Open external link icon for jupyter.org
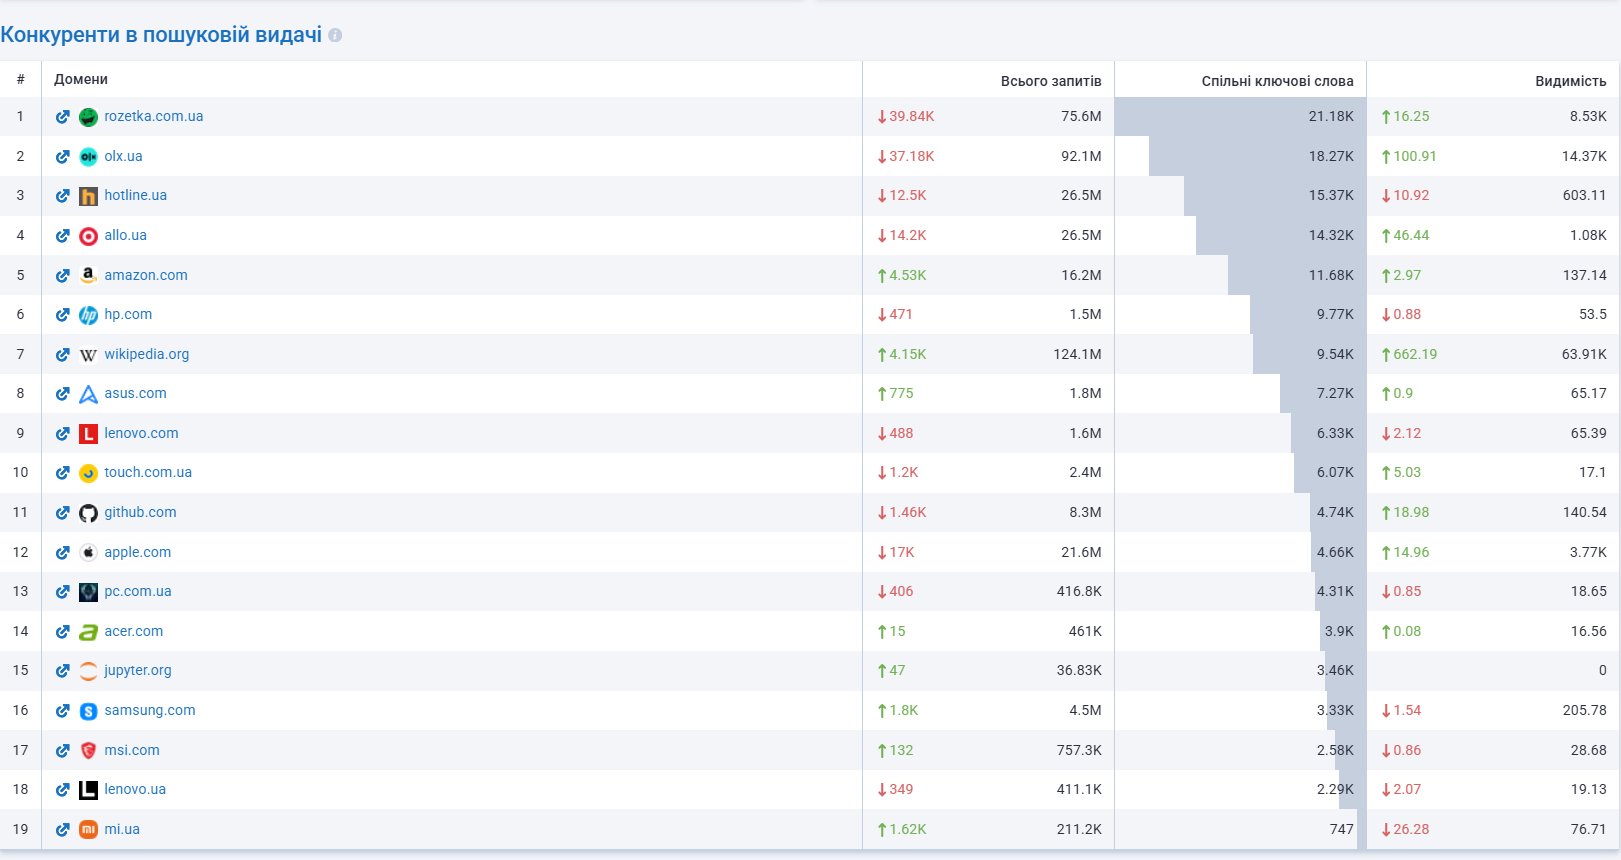This screenshot has height=860, width=1621. tap(62, 671)
